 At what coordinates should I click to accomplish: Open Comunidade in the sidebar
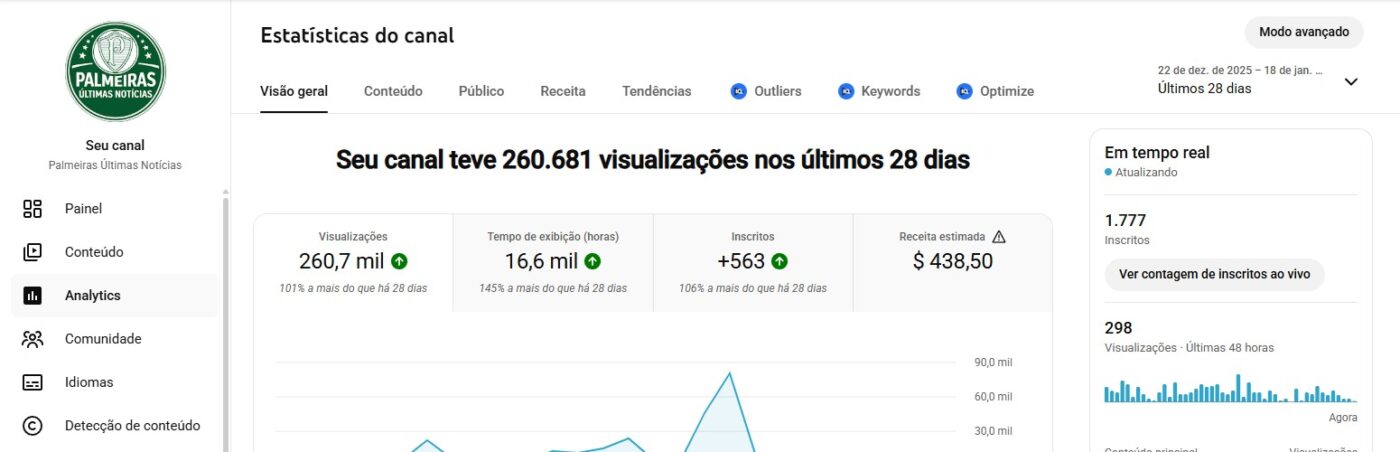[x=115, y=339]
